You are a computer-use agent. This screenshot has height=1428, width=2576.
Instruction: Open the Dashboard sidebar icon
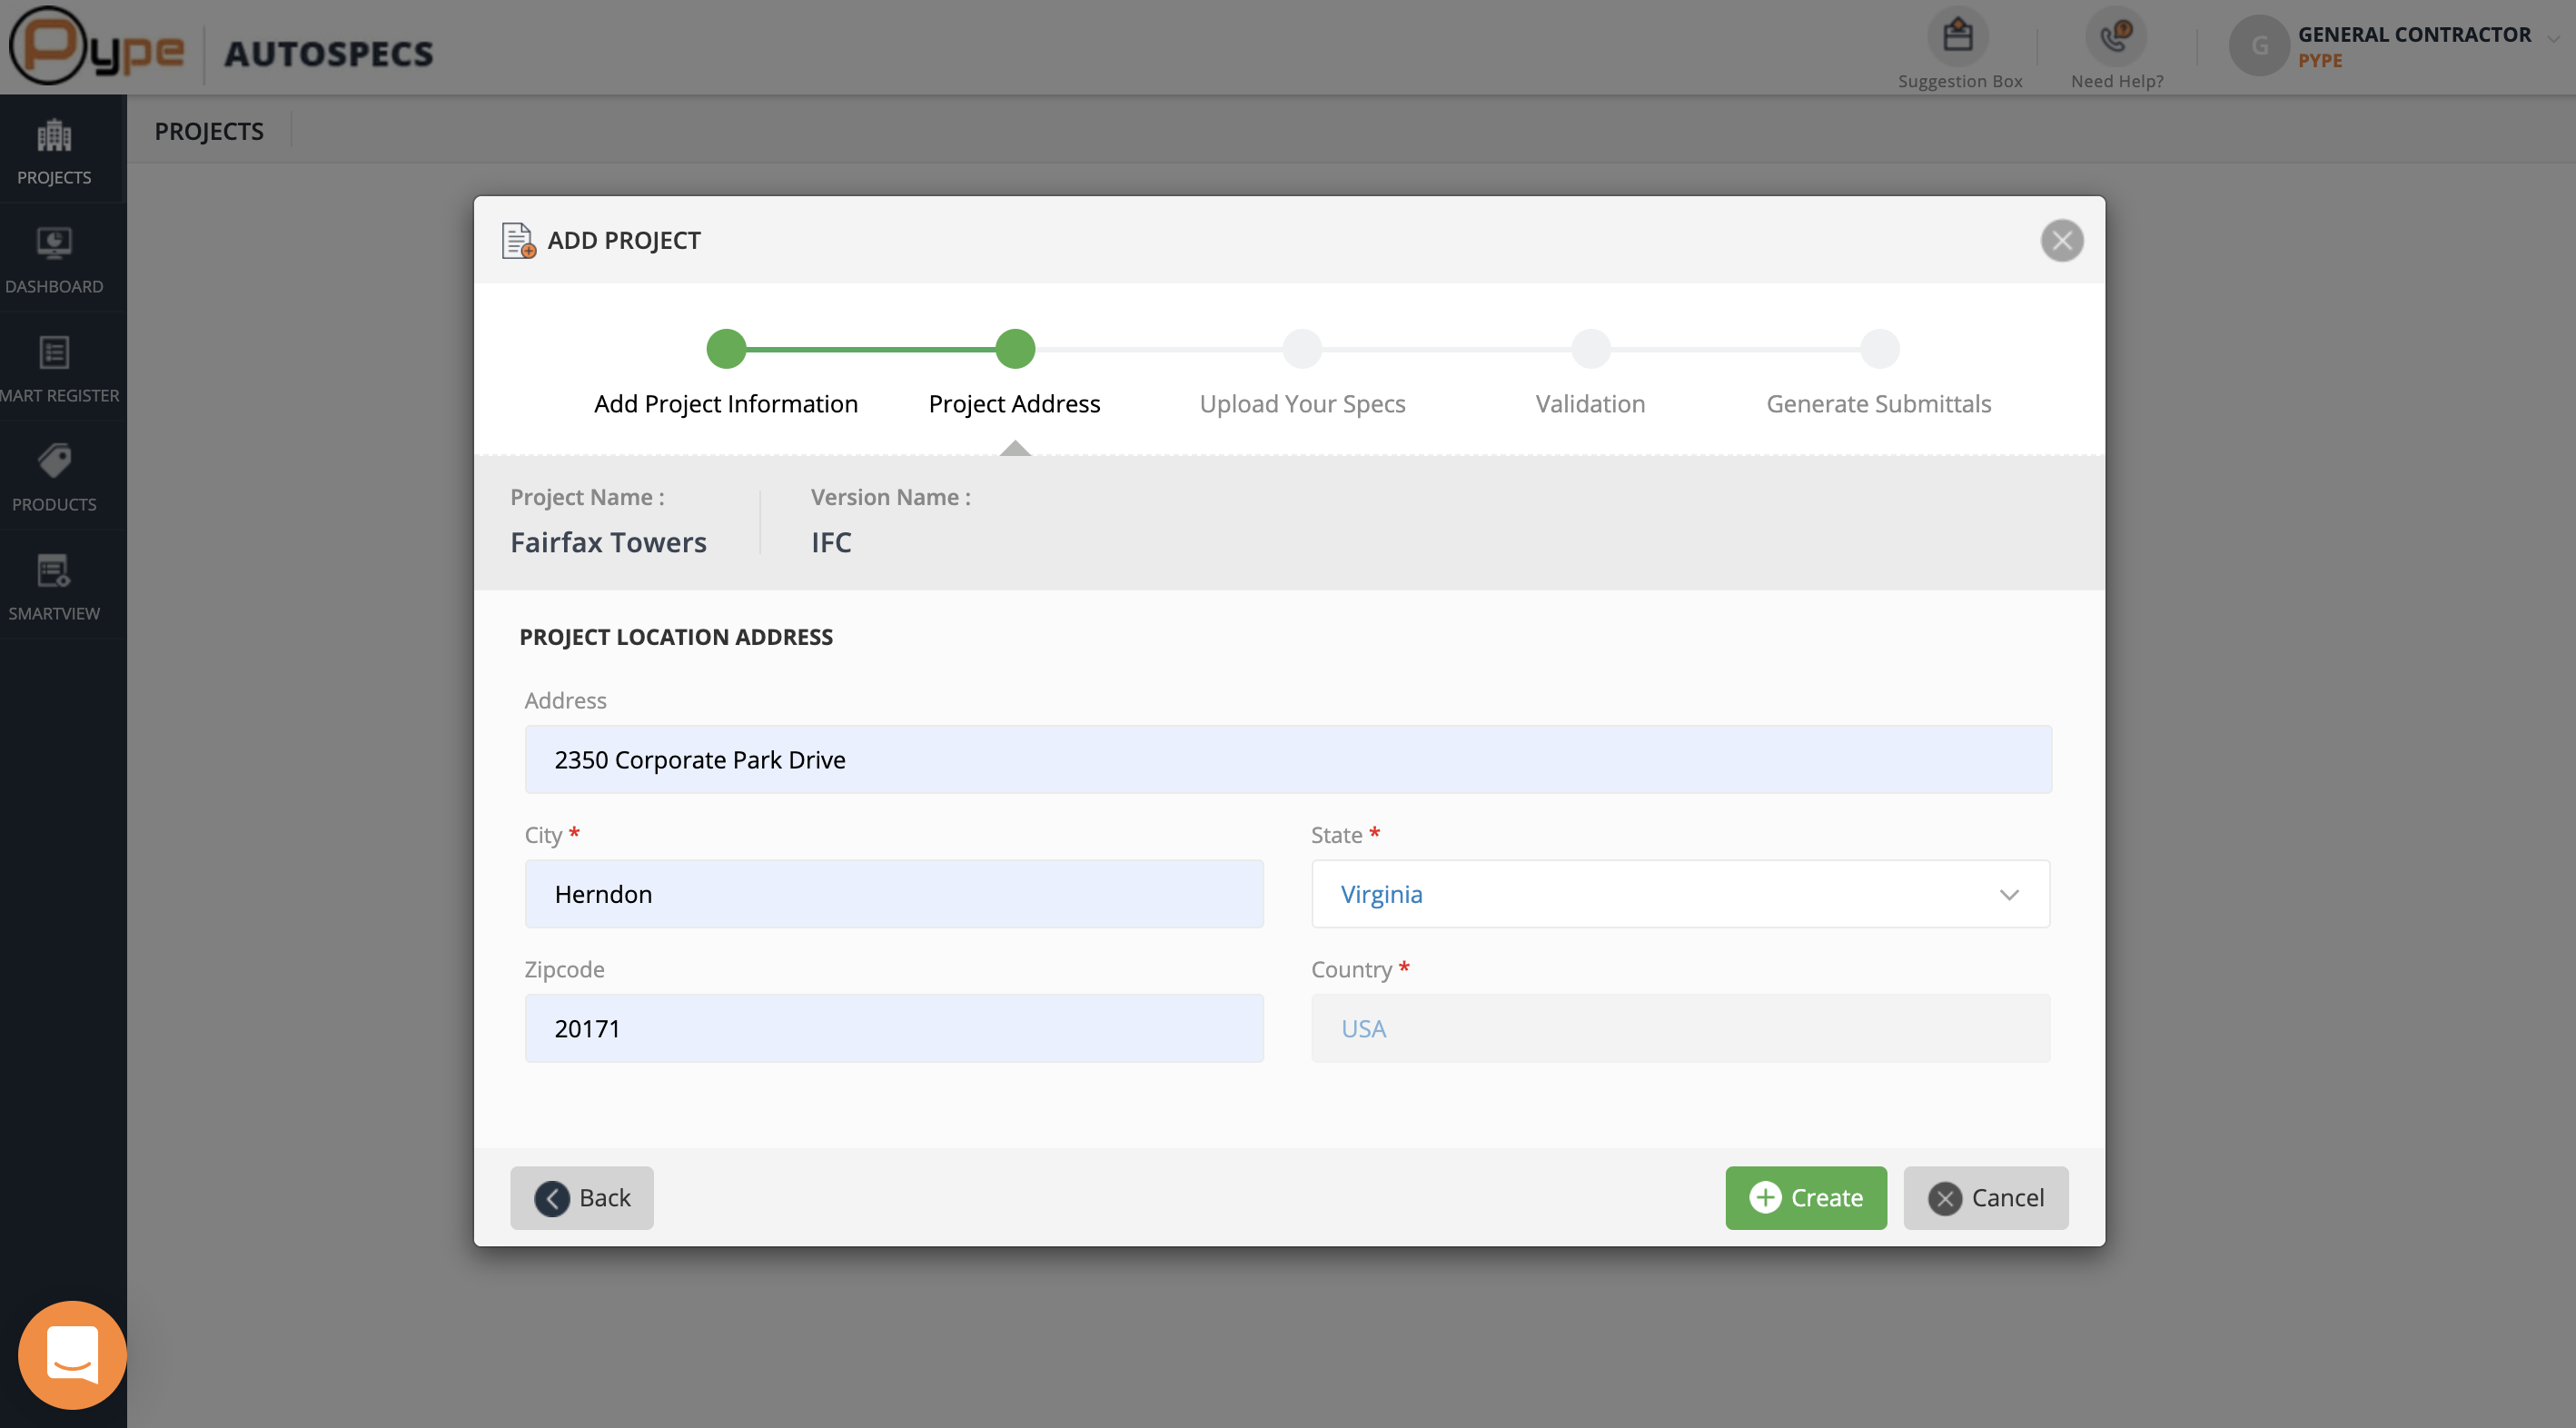coord(54,243)
